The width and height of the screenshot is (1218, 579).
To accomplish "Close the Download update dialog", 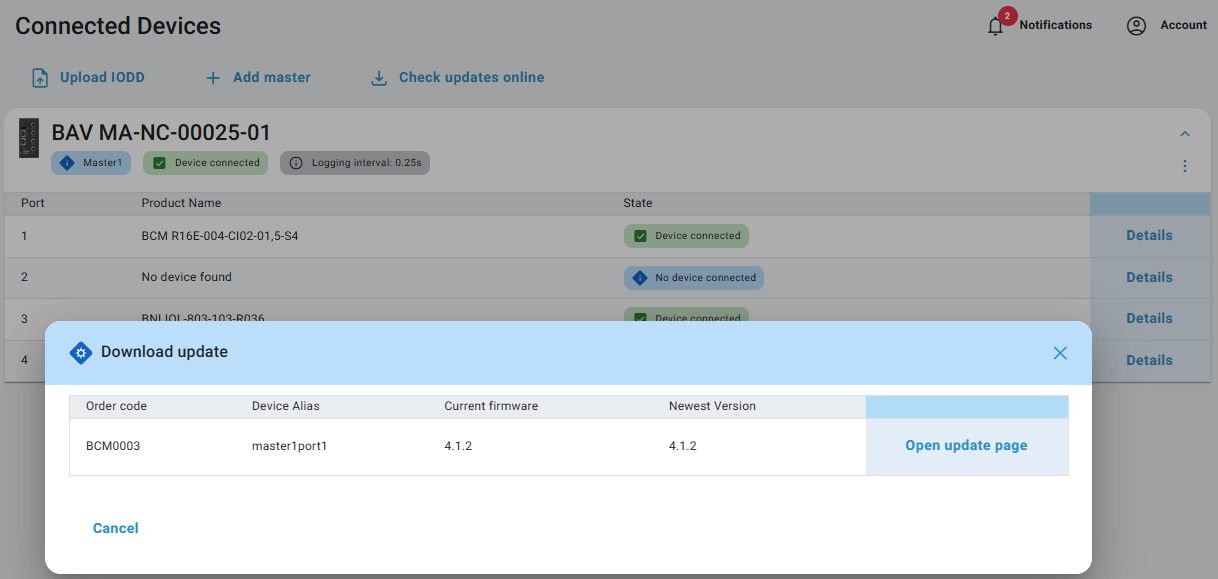I will click(1060, 353).
